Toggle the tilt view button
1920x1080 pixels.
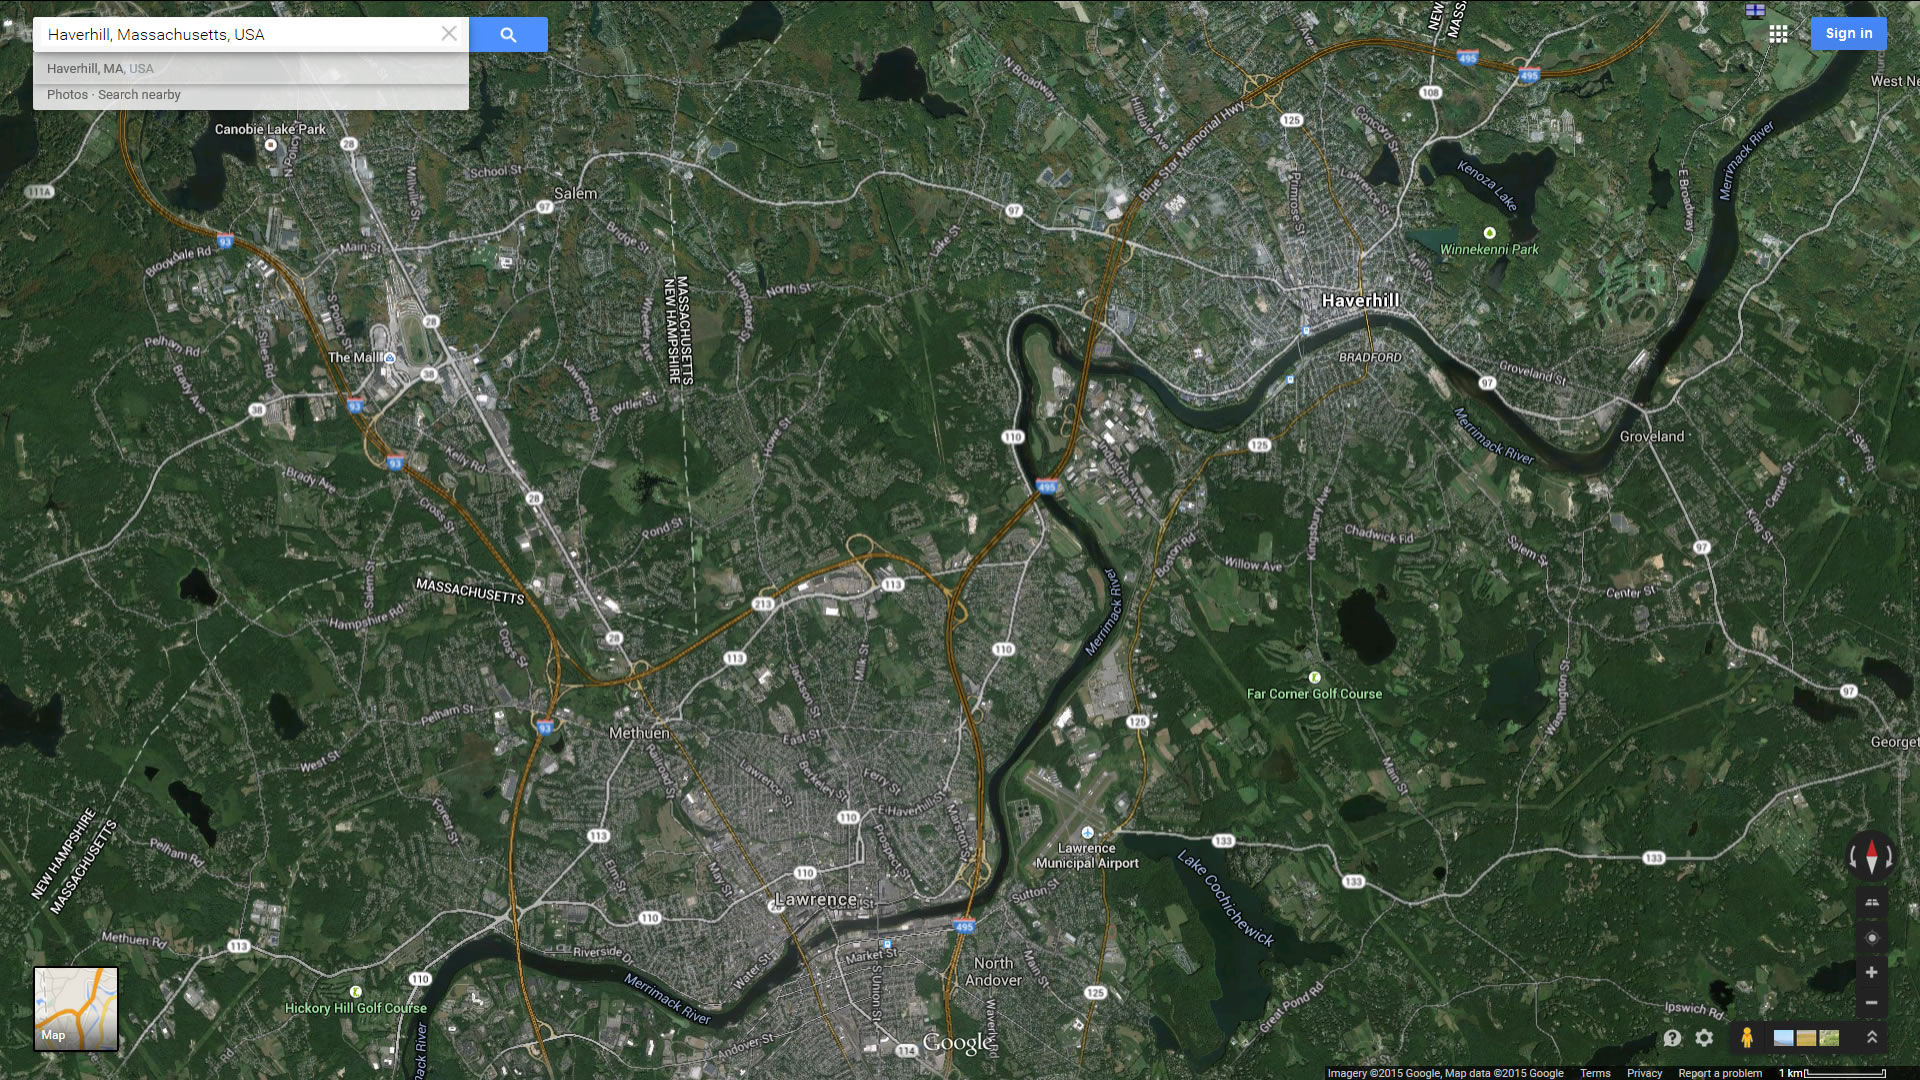1872,903
